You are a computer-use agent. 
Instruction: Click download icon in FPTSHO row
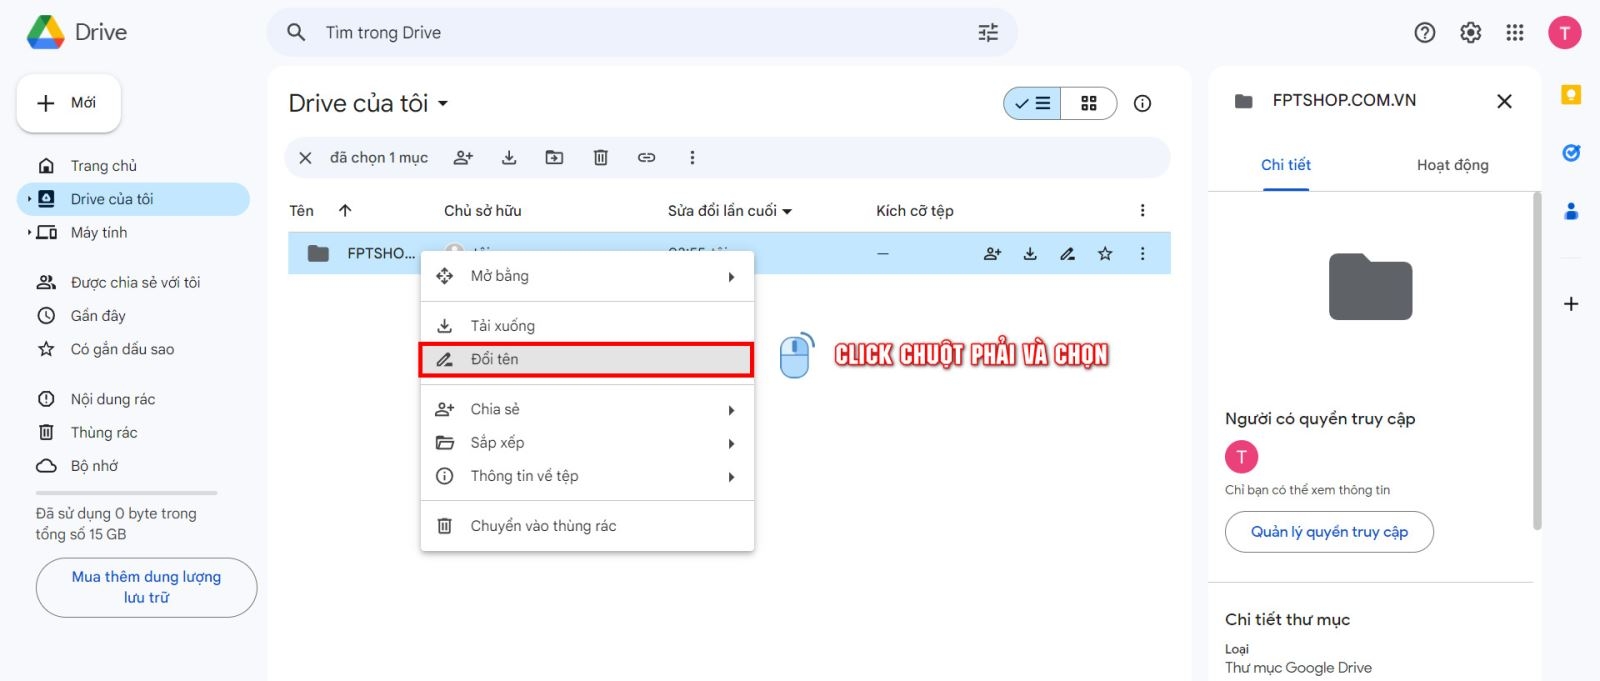(x=1030, y=254)
